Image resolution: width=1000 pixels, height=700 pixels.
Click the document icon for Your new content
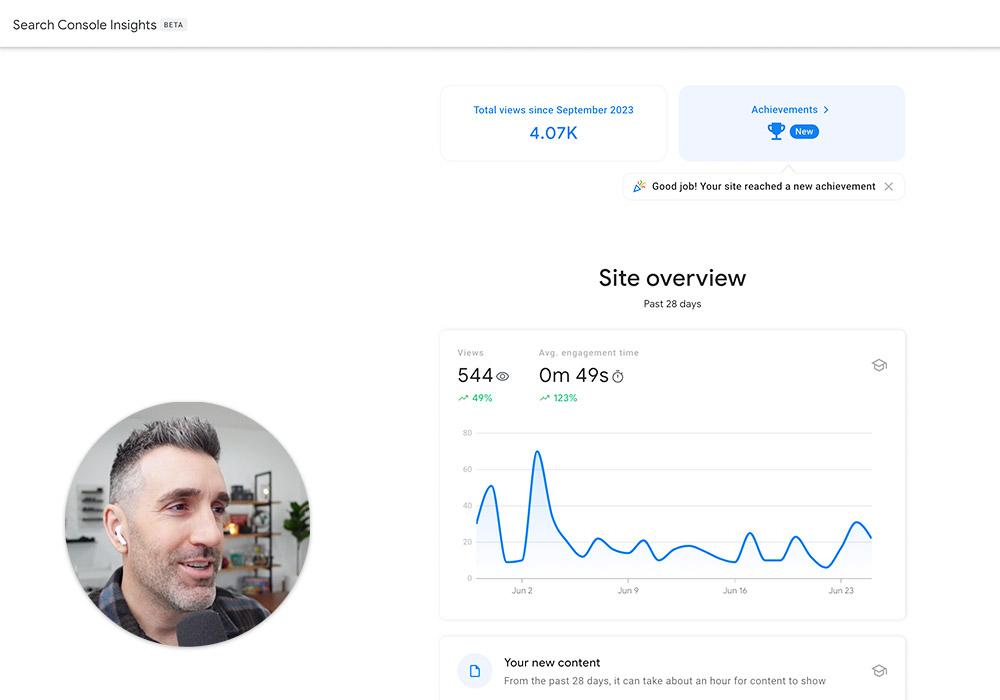click(474, 671)
